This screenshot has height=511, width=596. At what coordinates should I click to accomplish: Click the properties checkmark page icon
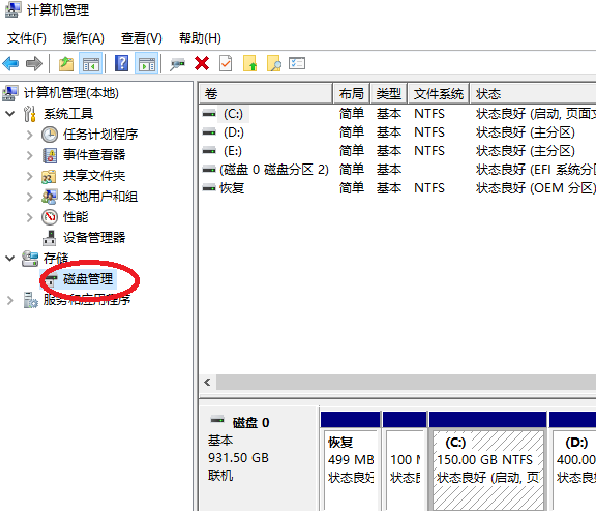[x=225, y=63]
